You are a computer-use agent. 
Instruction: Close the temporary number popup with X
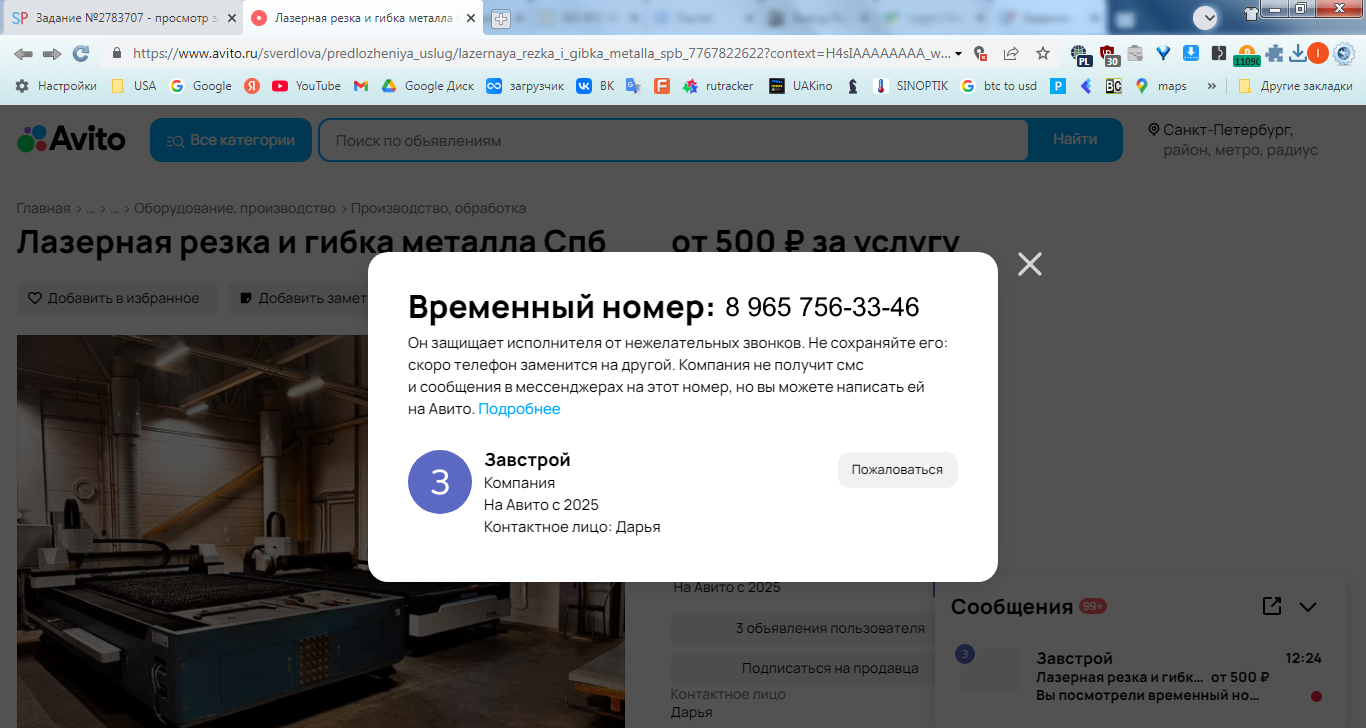pos(1029,264)
